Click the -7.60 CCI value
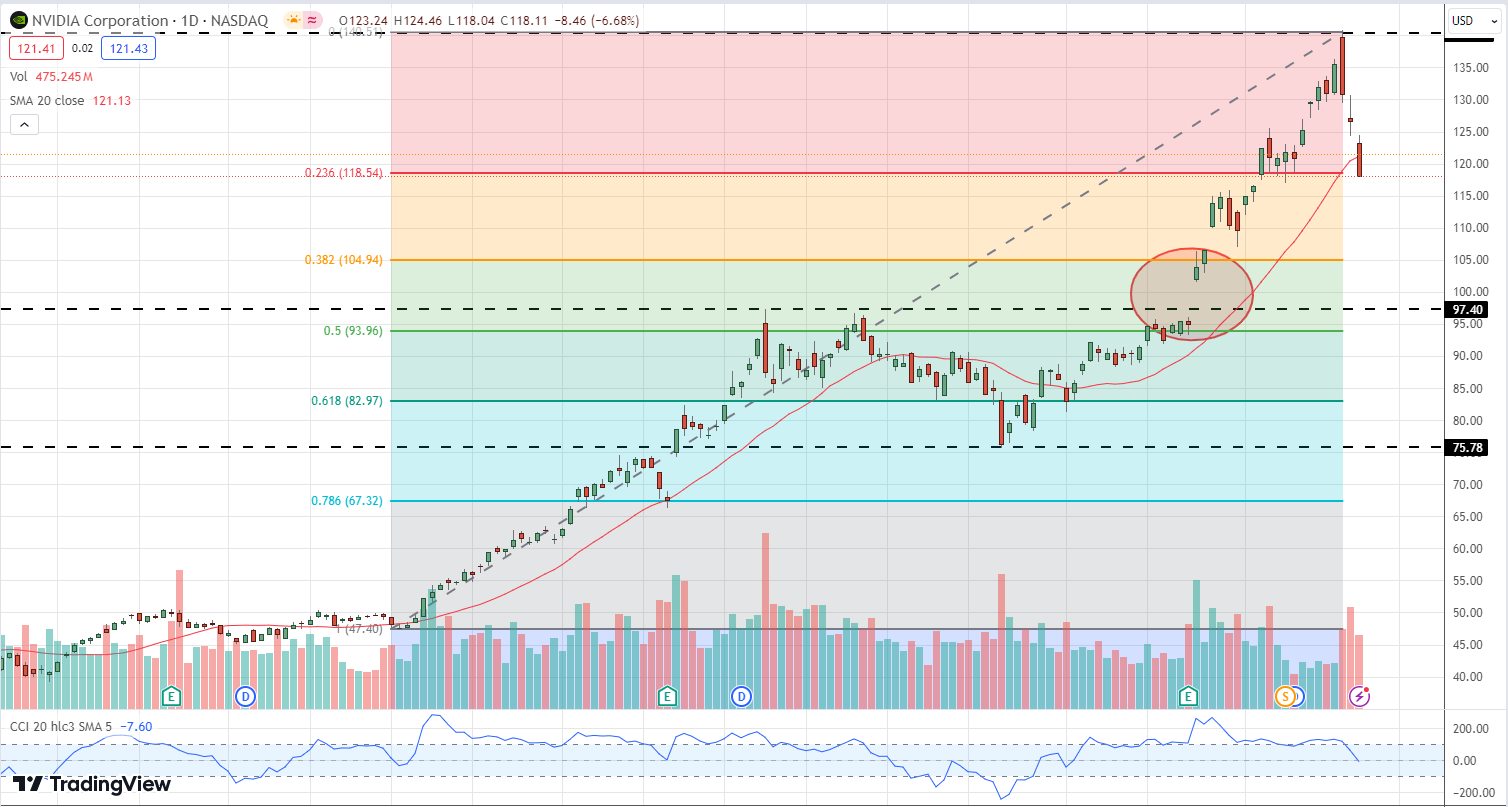The image size is (1508, 807). tap(135, 726)
